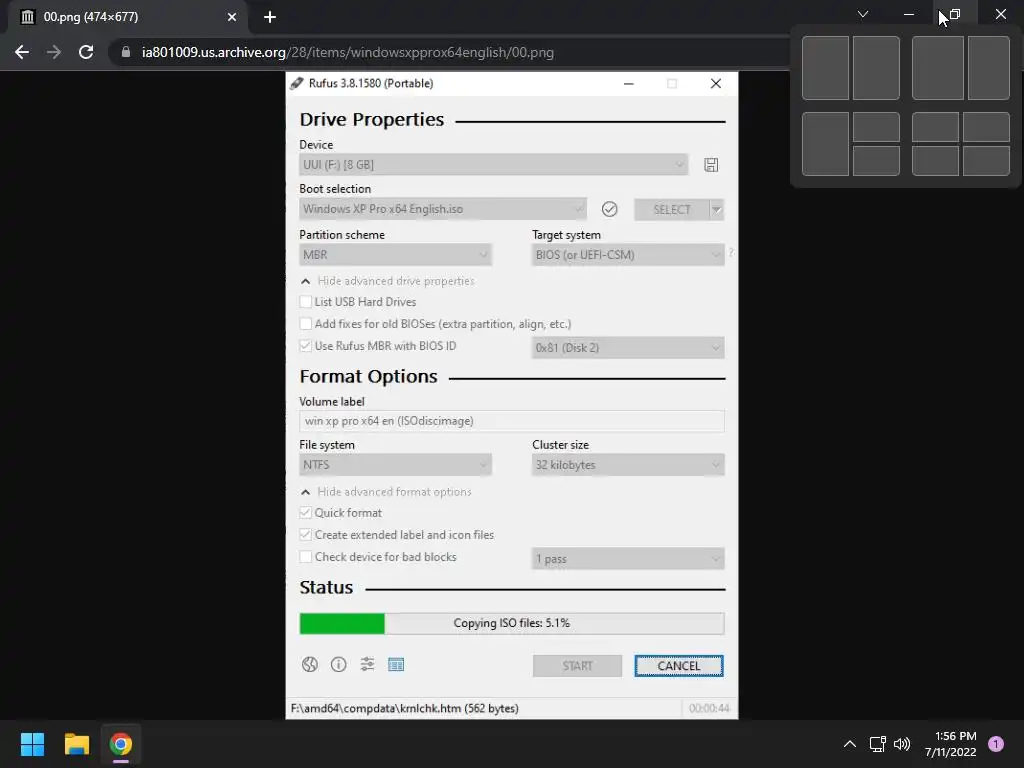Open the Rufus About info icon
The image size is (1024, 768).
point(338,664)
